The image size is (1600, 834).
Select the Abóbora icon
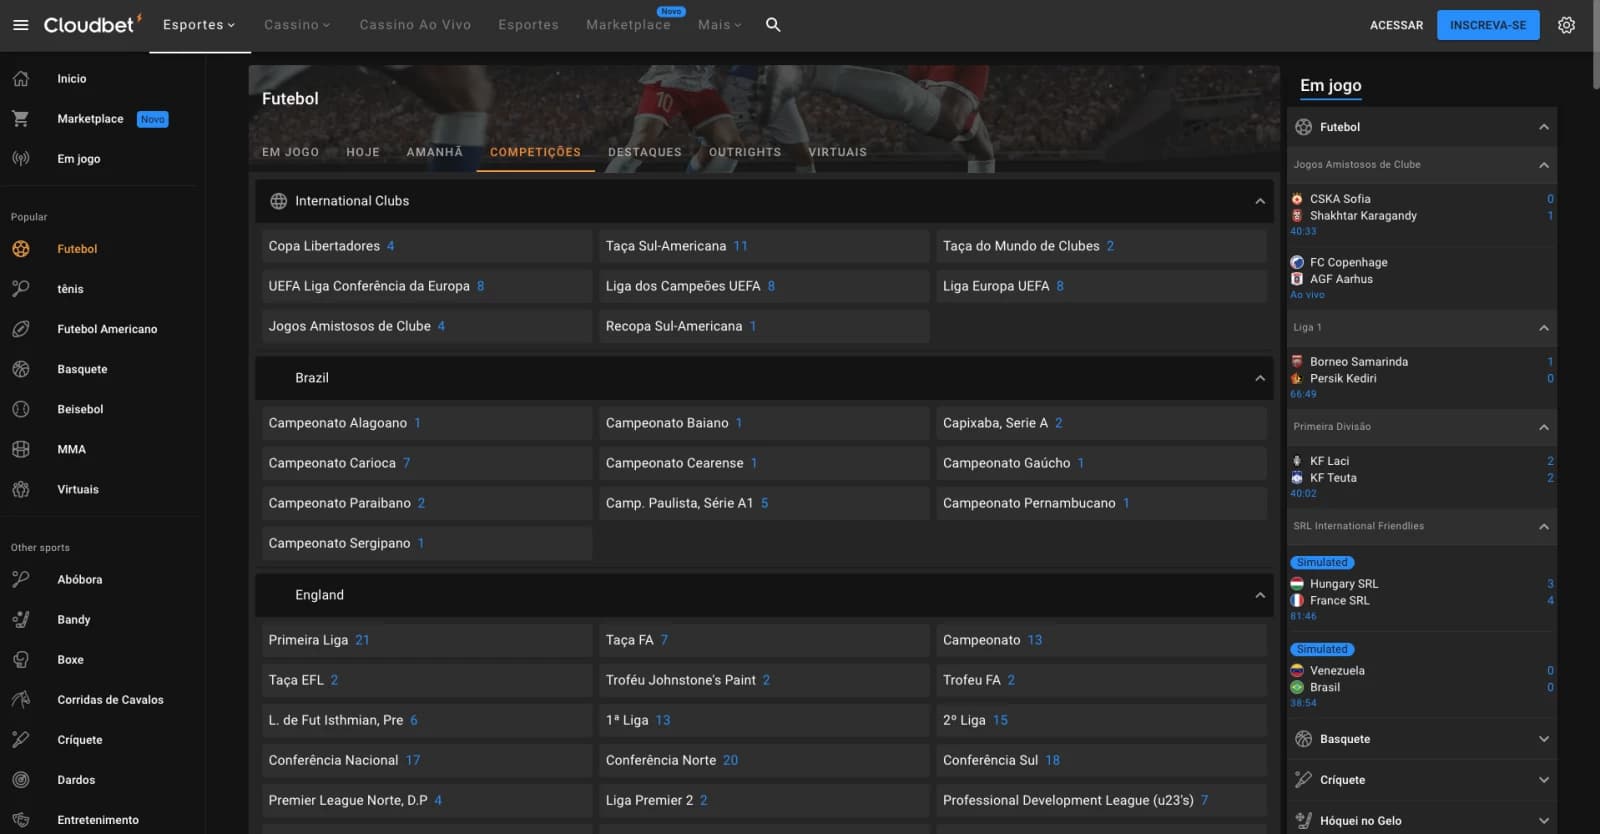(x=21, y=579)
